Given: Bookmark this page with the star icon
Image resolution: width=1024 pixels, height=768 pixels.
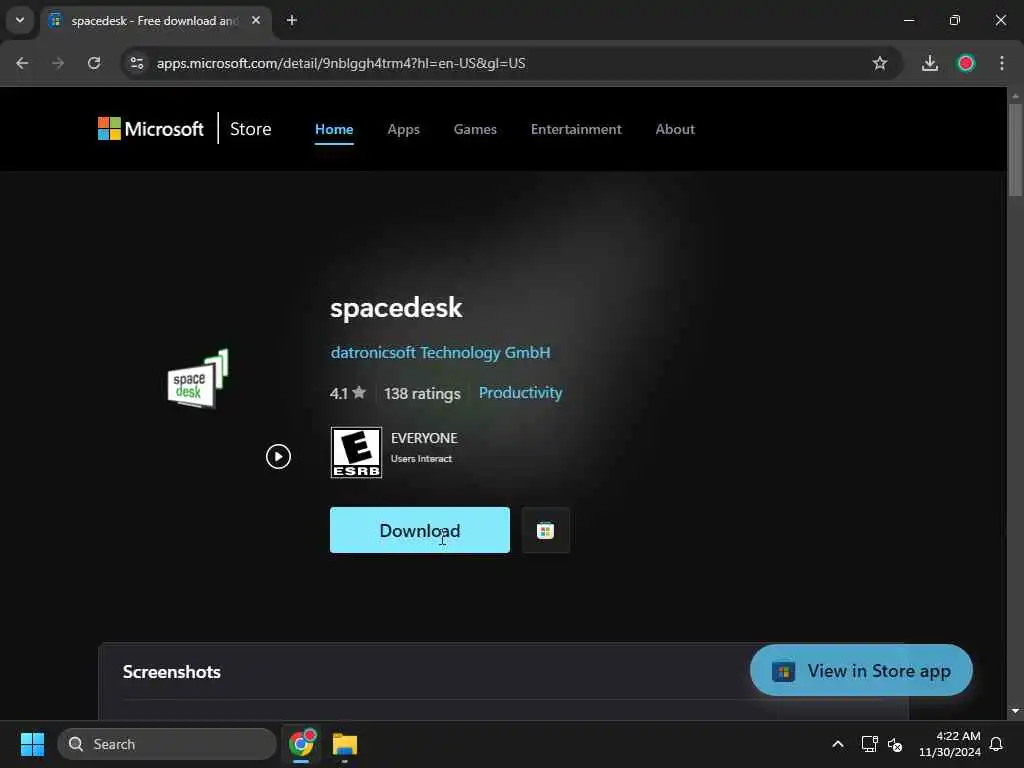Looking at the screenshot, I should tap(880, 63).
